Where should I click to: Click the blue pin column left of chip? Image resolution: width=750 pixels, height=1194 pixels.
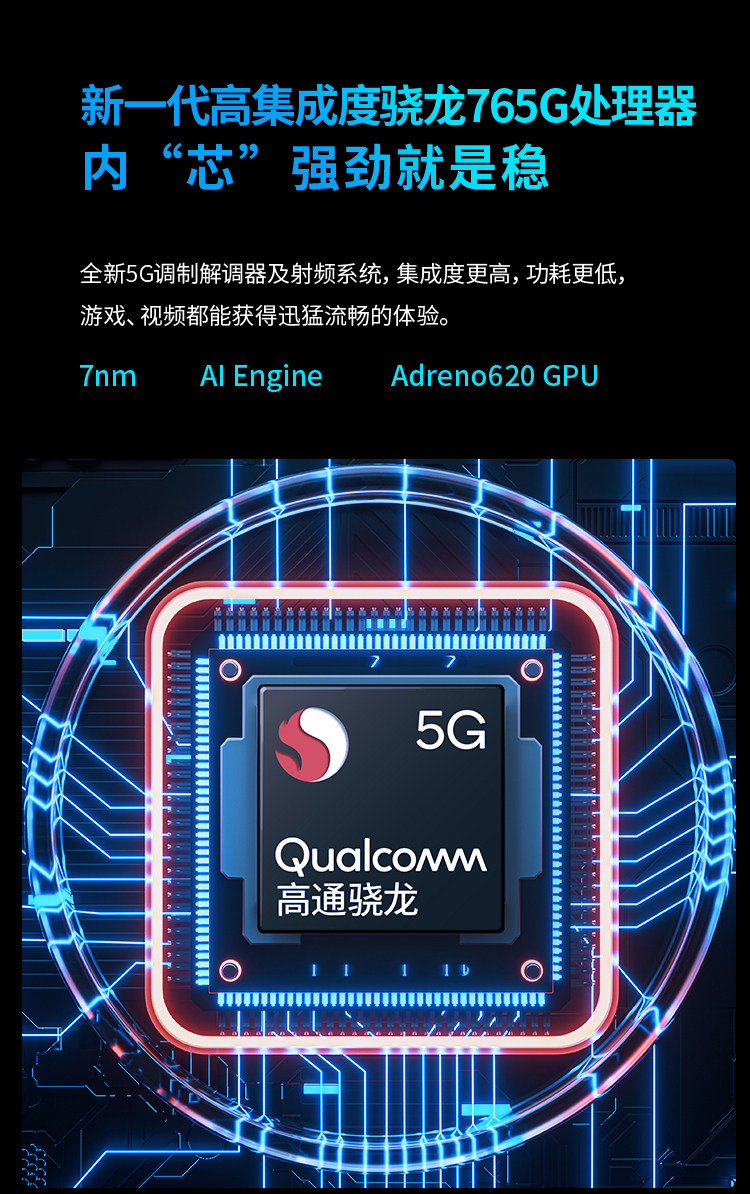(x=203, y=820)
